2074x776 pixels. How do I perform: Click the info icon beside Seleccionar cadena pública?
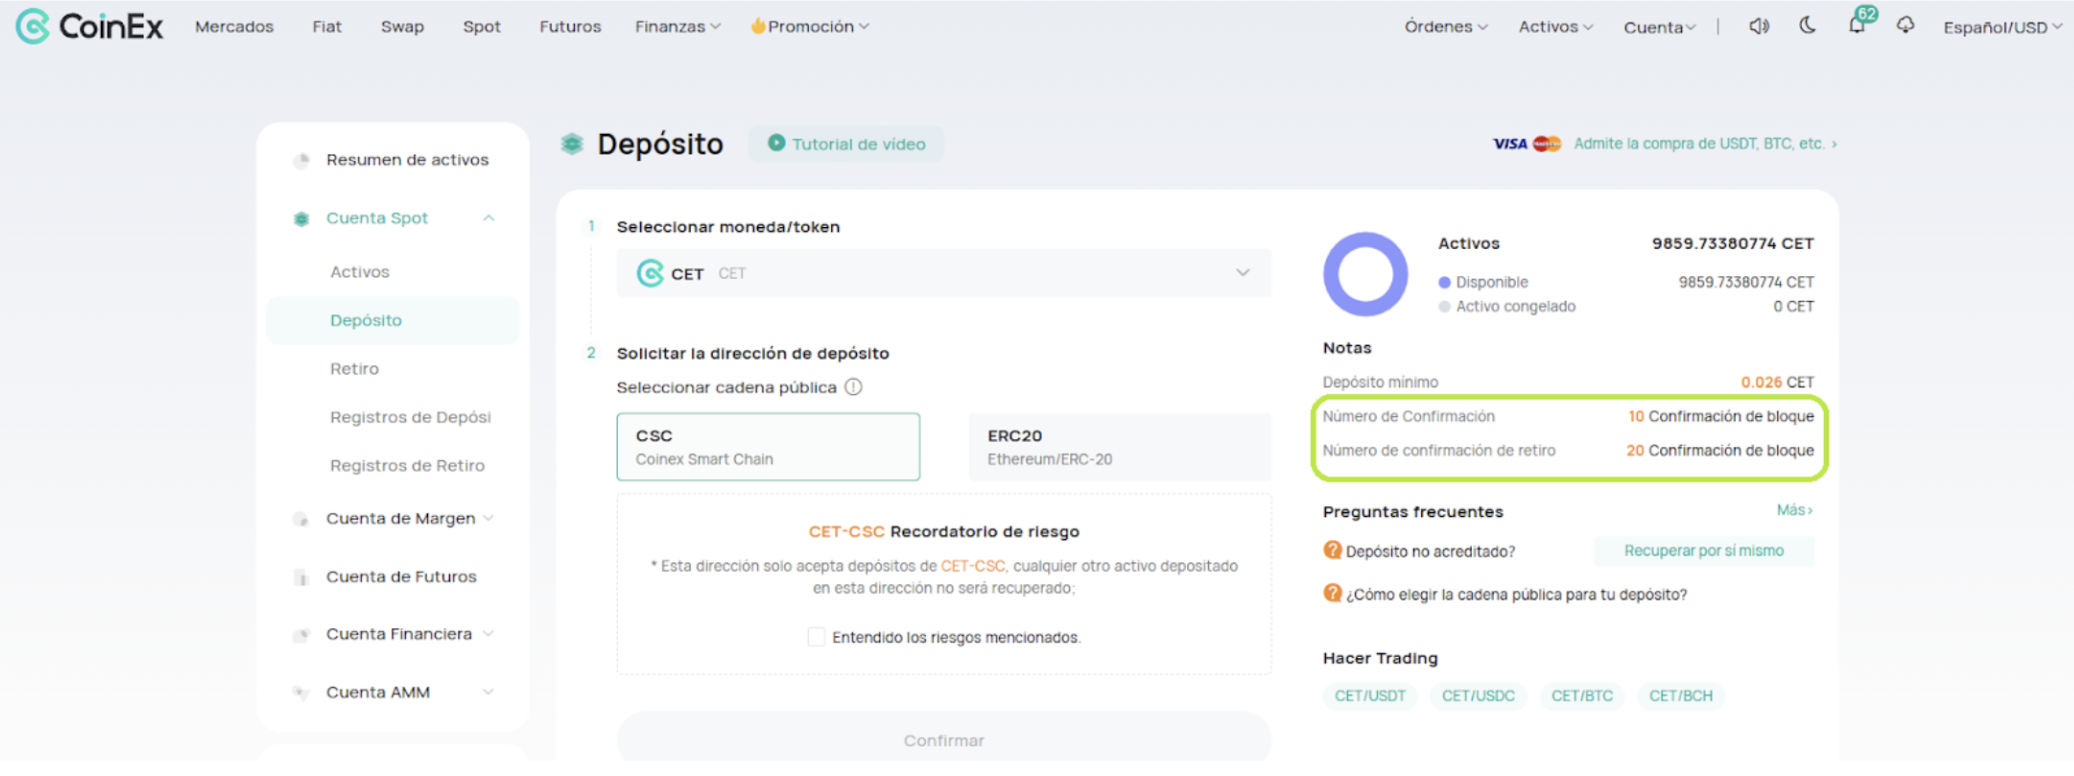click(853, 387)
